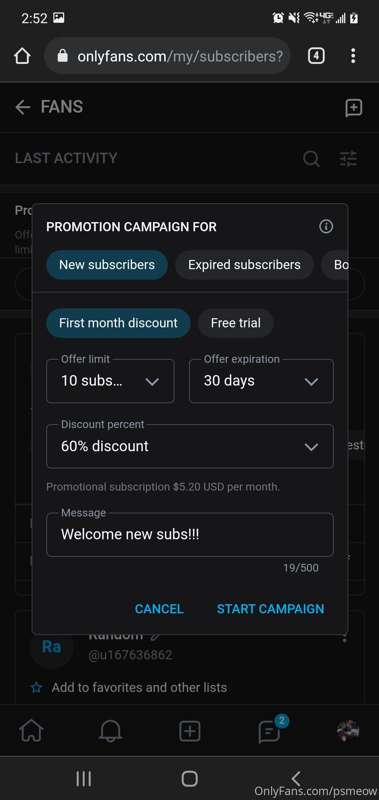The height and width of the screenshot is (800, 379).
Task: Open the new message icon beside FANS
Action: click(x=353, y=108)
